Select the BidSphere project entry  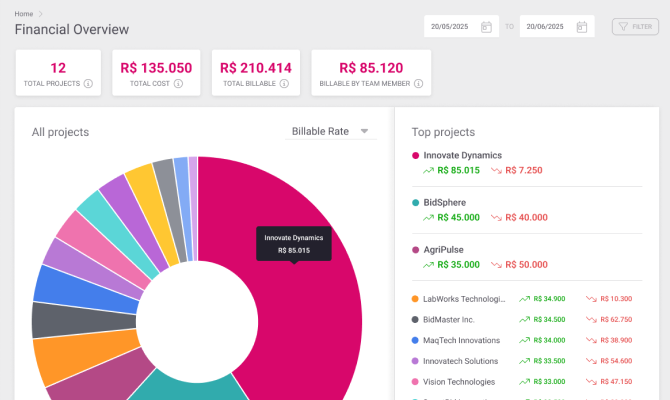pyautogui.click(x=445, y=202)
